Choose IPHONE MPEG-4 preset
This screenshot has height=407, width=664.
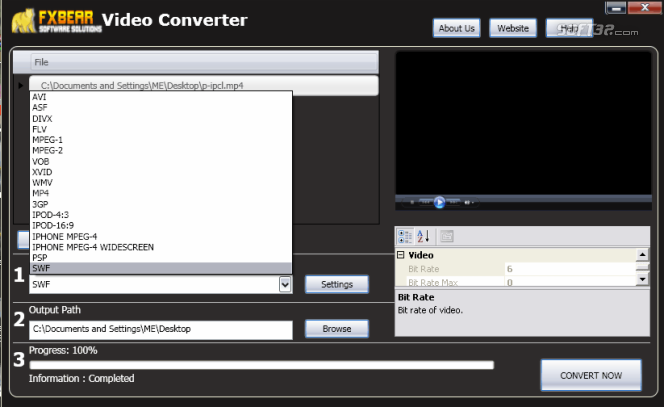point(161,236)
